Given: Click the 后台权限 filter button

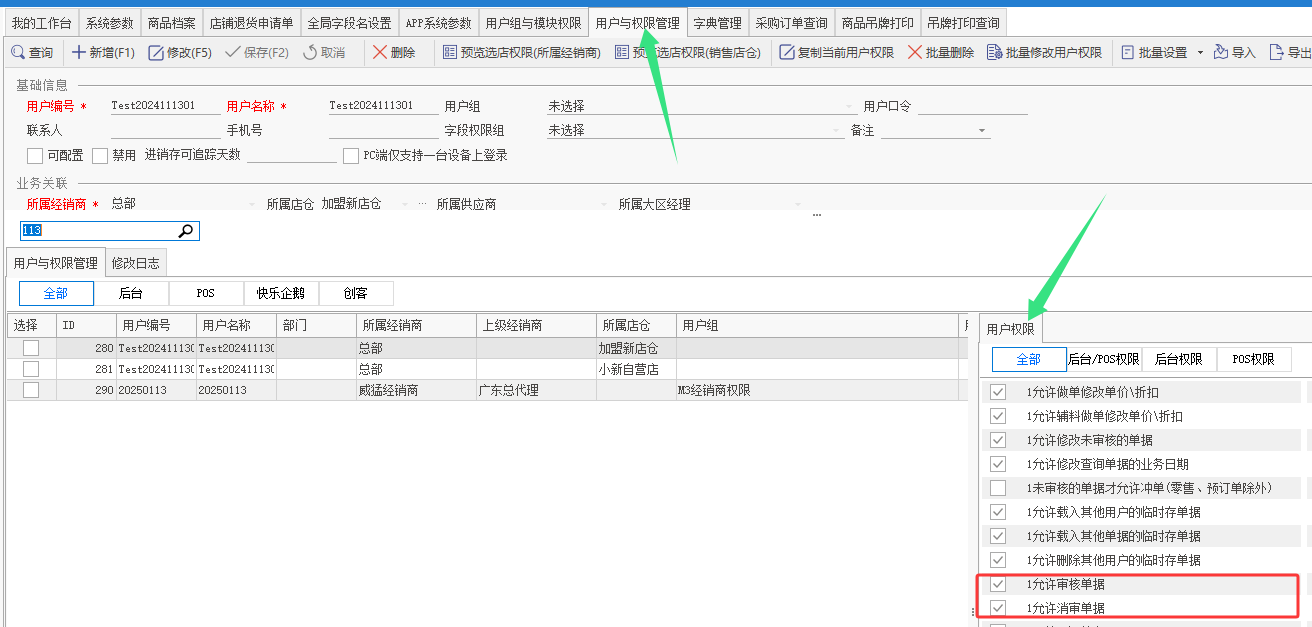Looking at the screenshot, I should click(1179, 359).
